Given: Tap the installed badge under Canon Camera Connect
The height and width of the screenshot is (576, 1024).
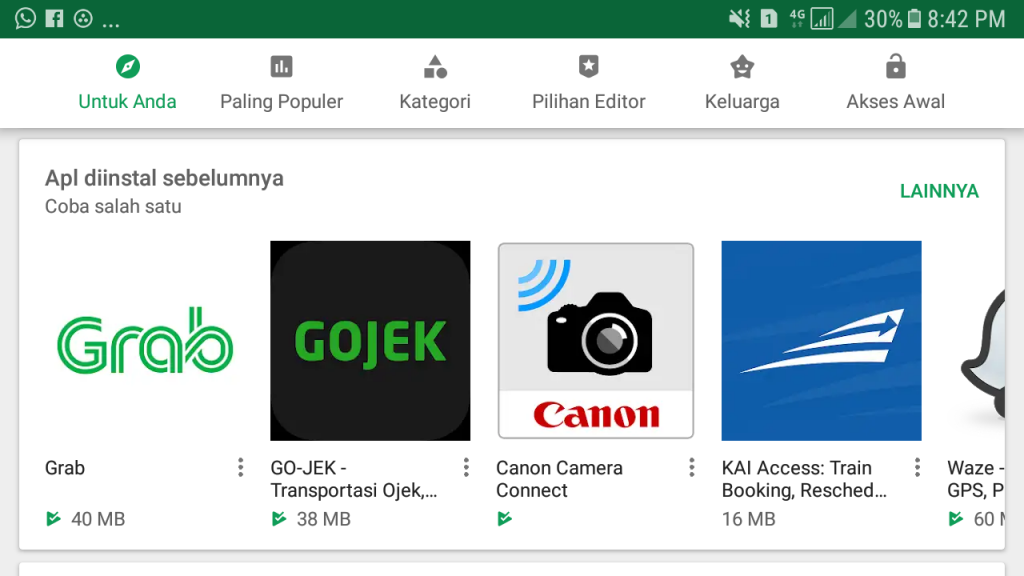Looking at the screenshot, I should (x=504, y=519).
